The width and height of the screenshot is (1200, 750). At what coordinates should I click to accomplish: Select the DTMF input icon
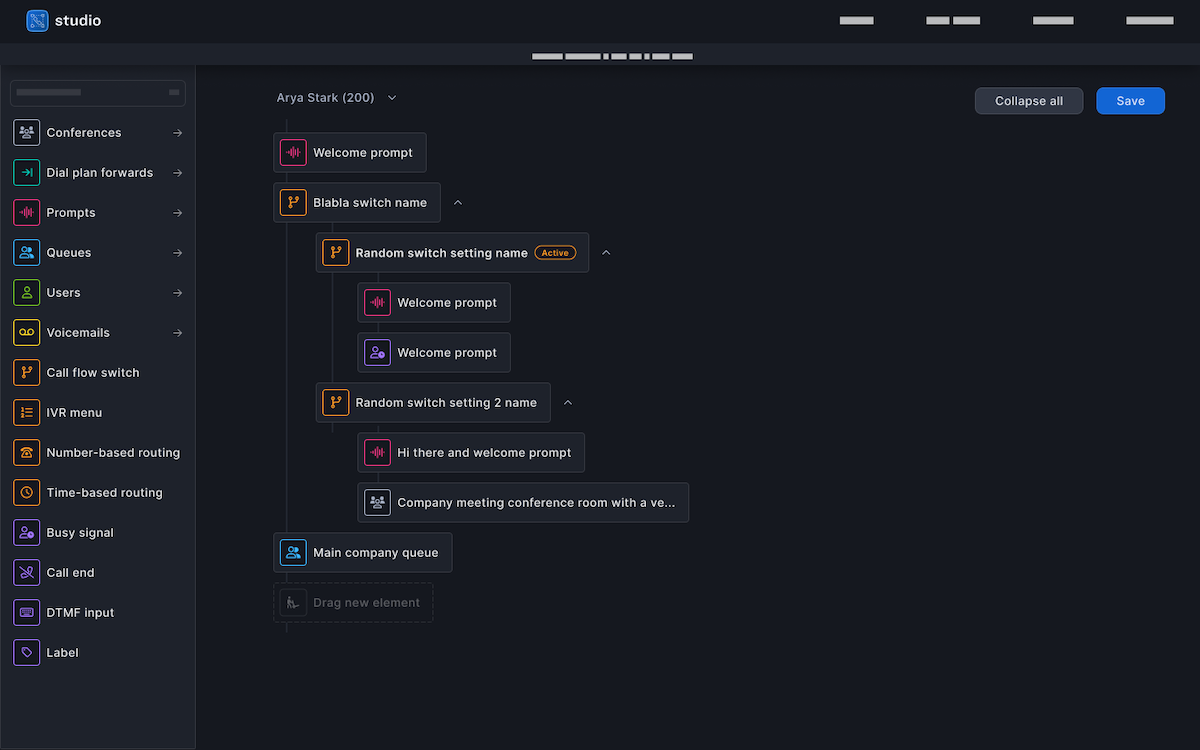(26, 612)
